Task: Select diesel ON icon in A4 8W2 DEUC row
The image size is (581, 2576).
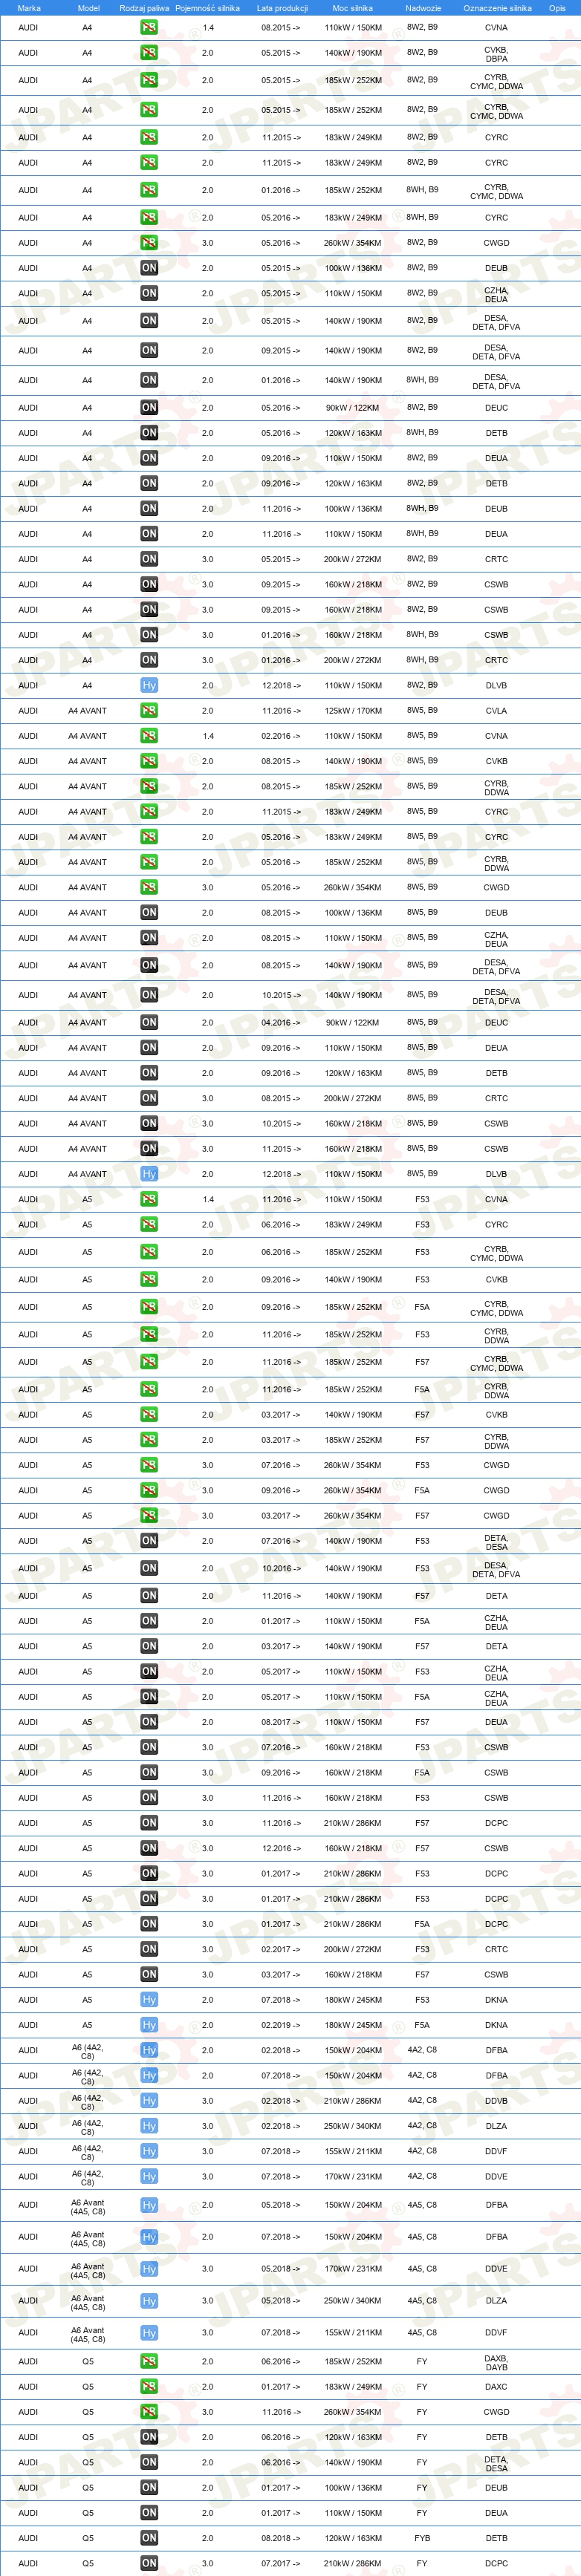Action: tap(149, 407)
